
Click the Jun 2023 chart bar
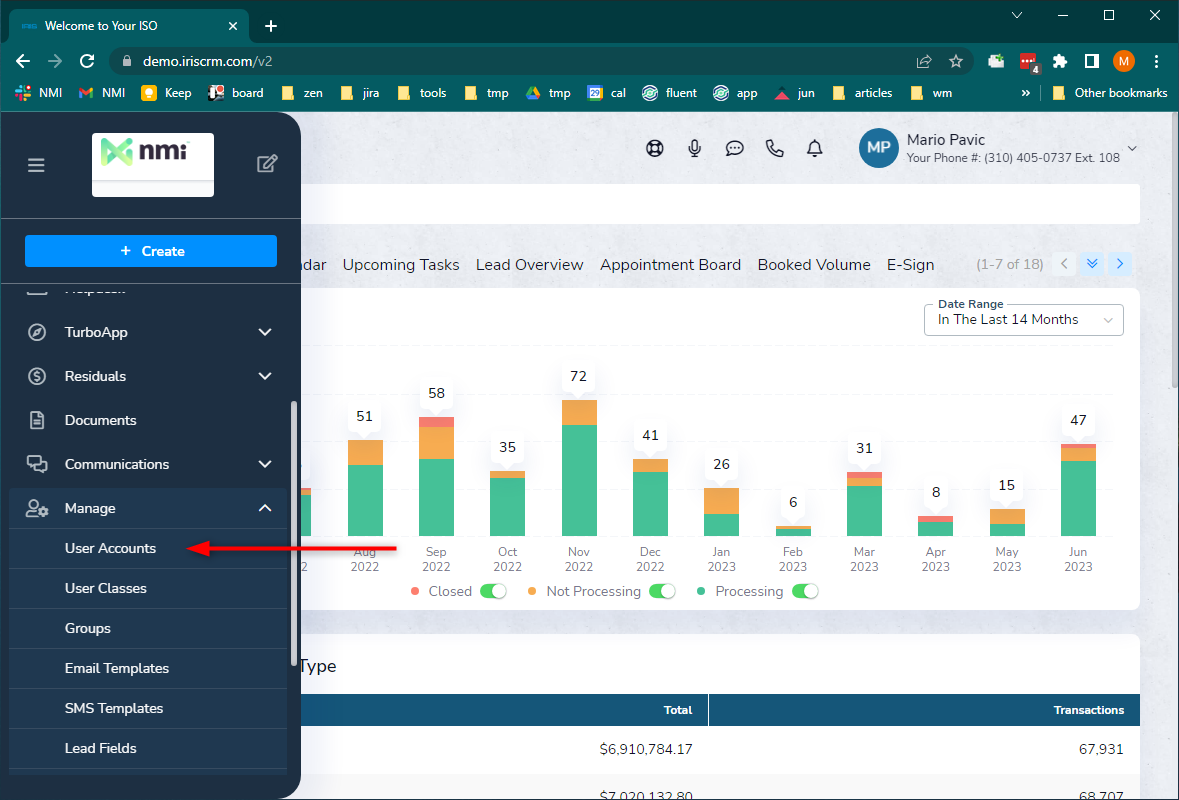[1078, 489]
